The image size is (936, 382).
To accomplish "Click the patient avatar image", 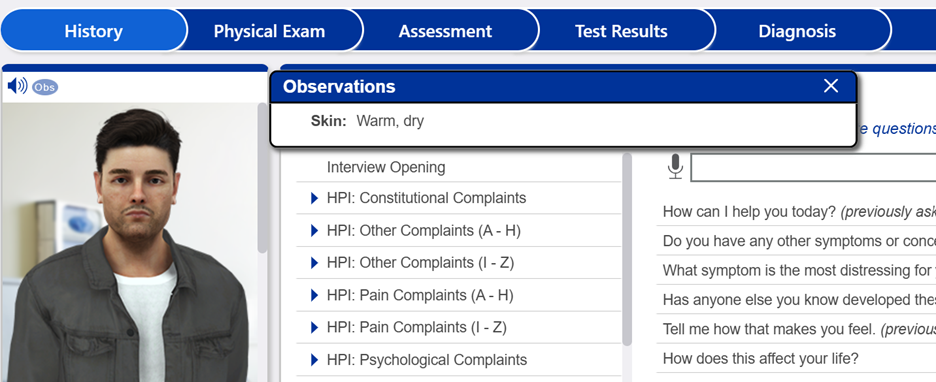I will click(x=130, y=242).
